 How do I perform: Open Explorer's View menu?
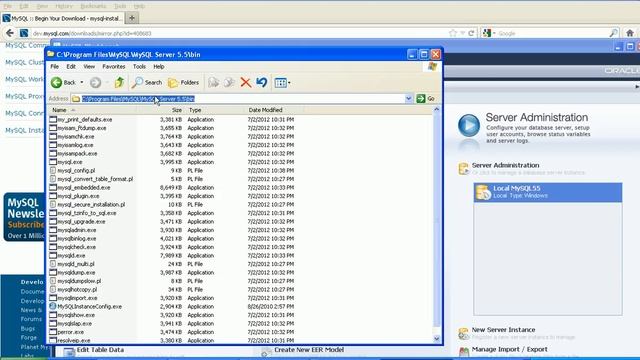(89, 66)
